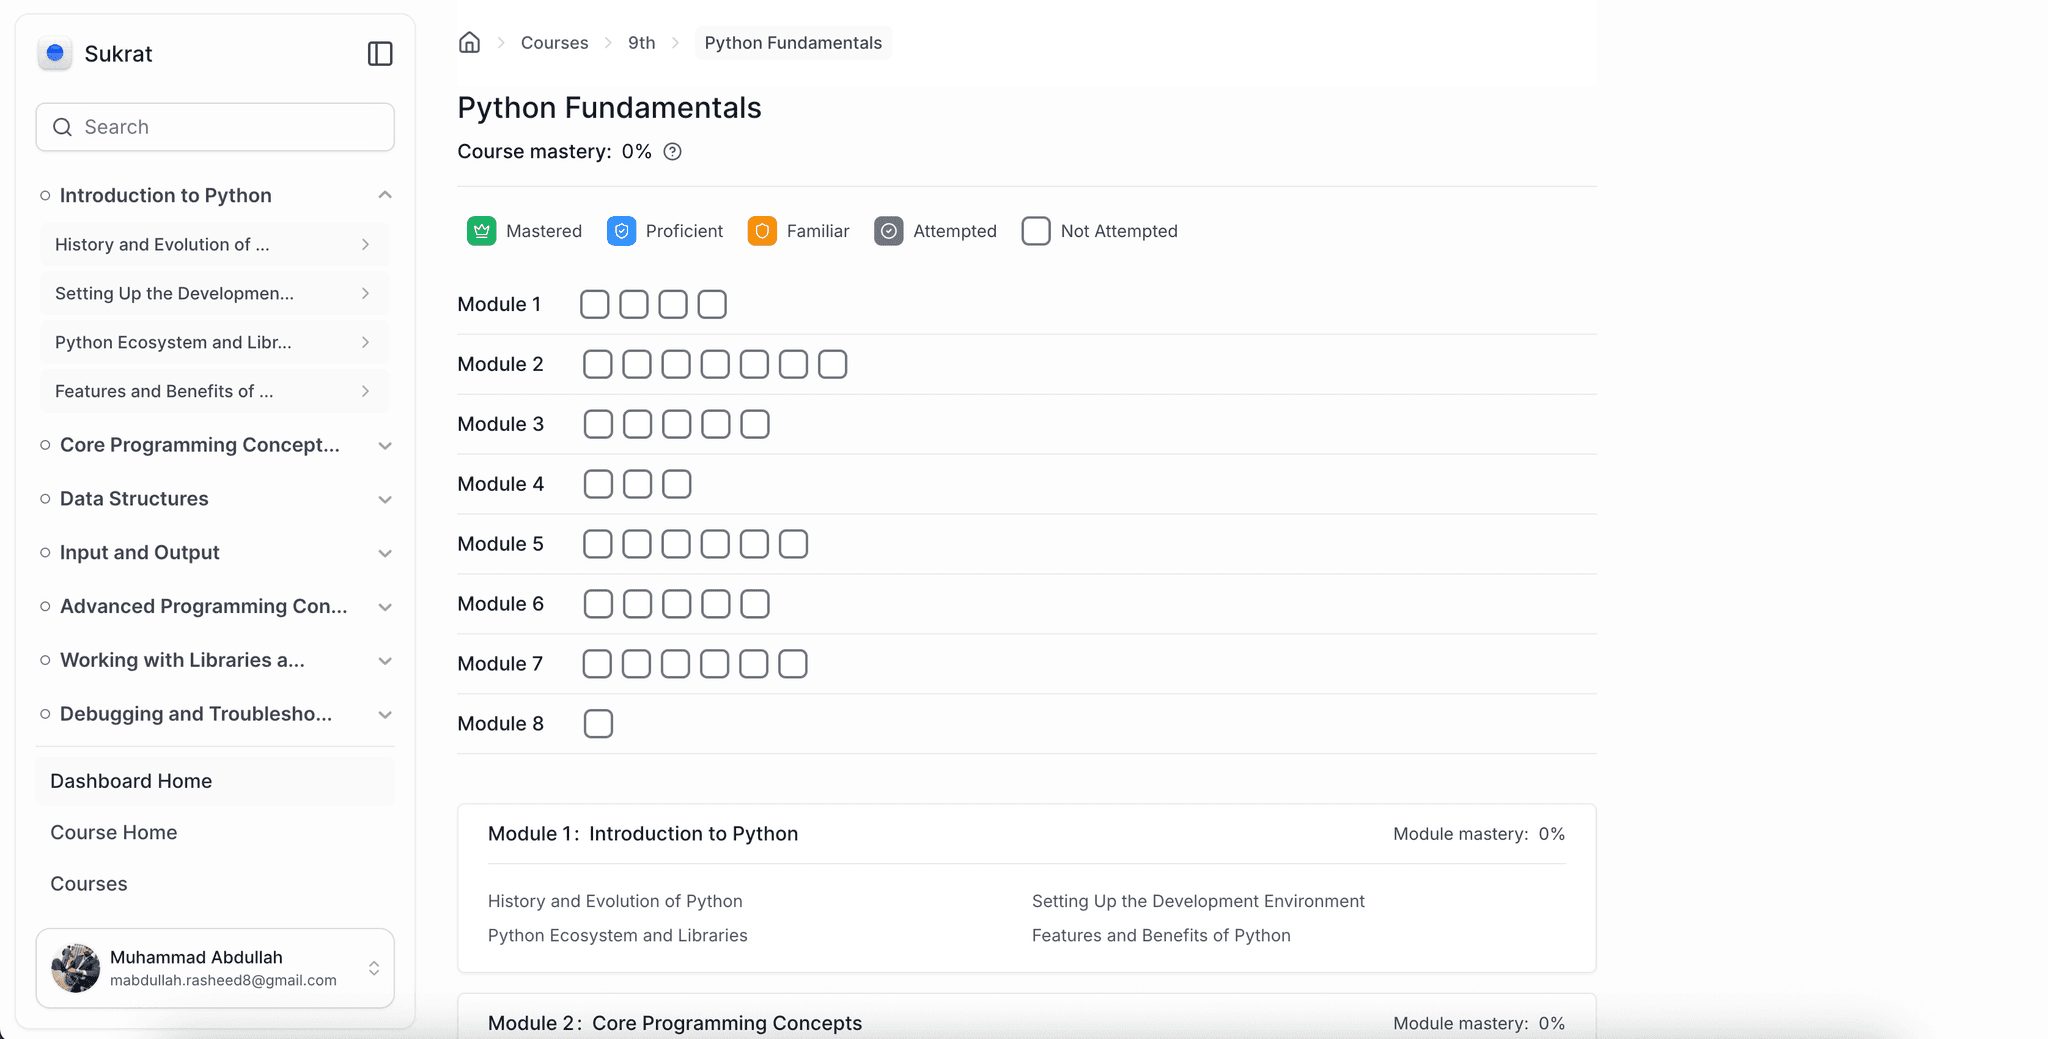Collapse the Introduction to Python section
This screenshot has height=1039, width=2048.
click(x=385, y=195)
